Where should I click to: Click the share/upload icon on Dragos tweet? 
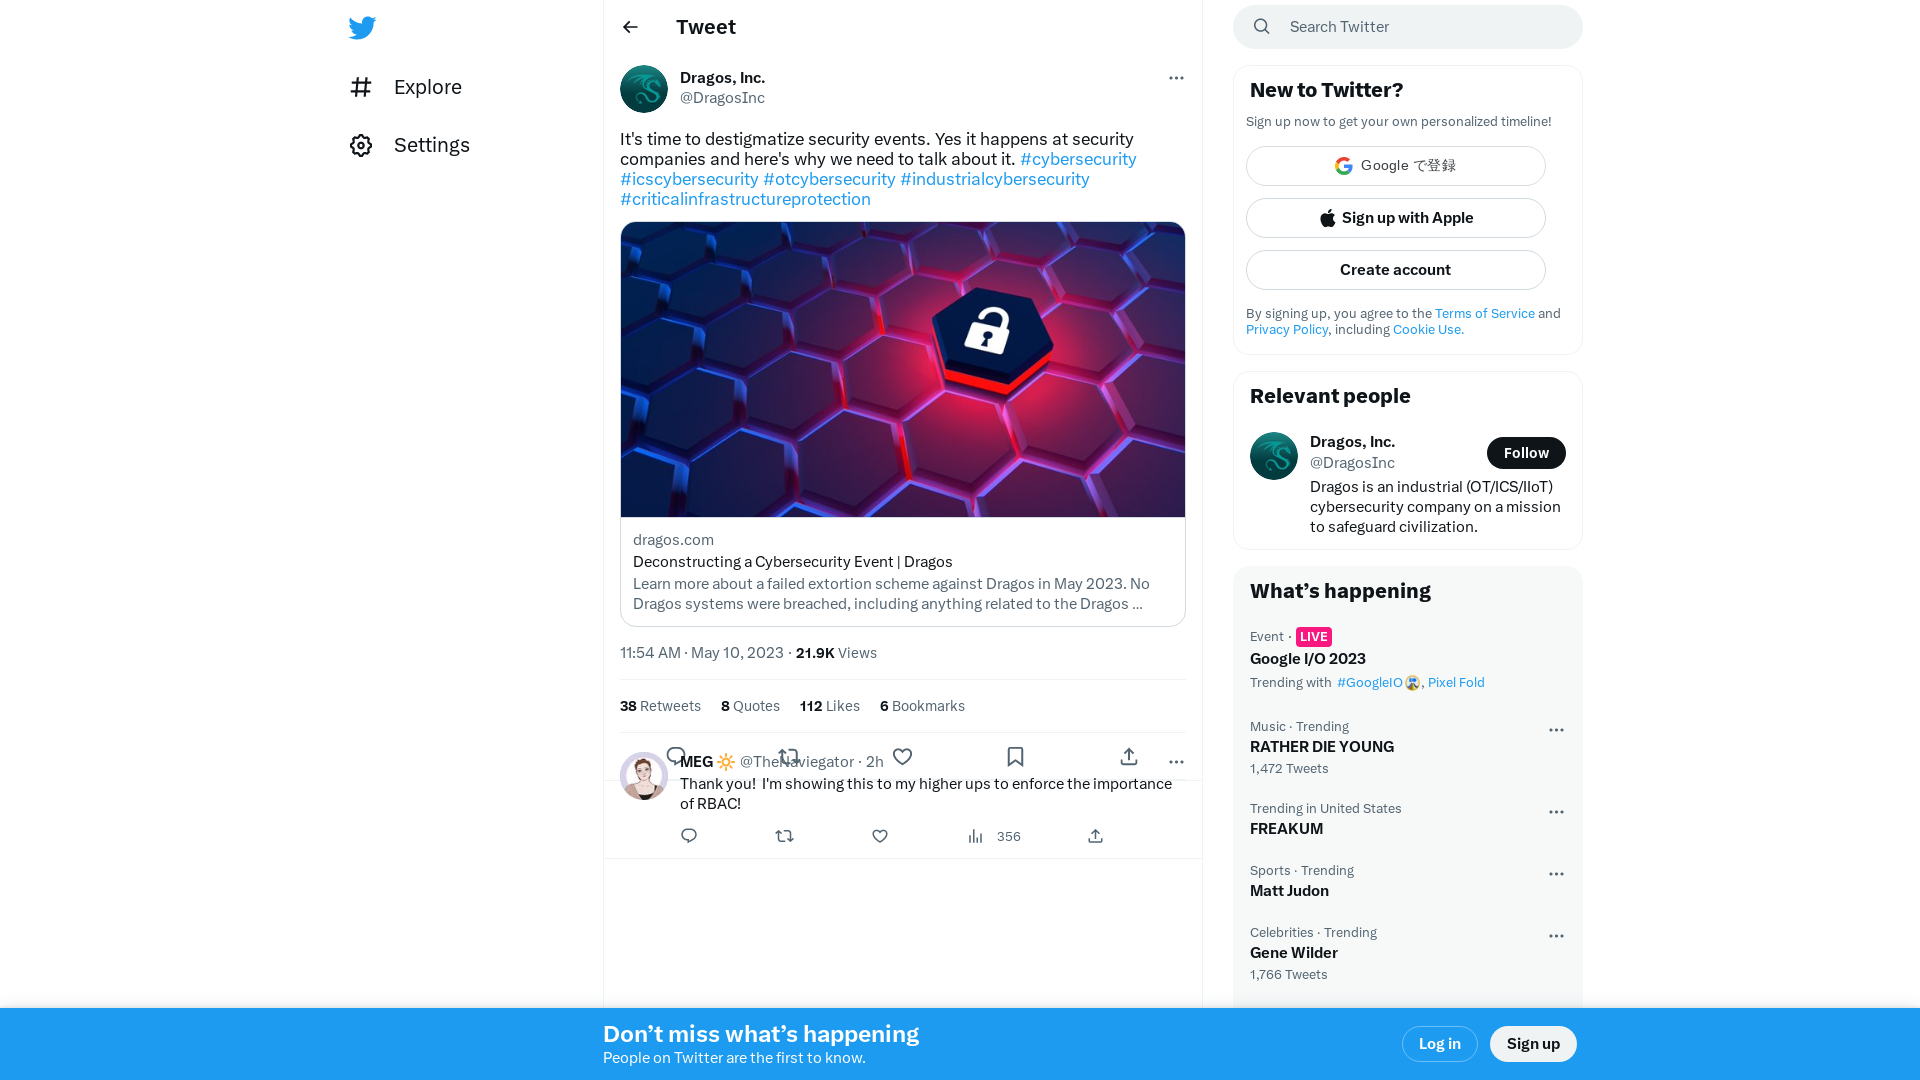pyautogui.click(x=1129, y=756)
